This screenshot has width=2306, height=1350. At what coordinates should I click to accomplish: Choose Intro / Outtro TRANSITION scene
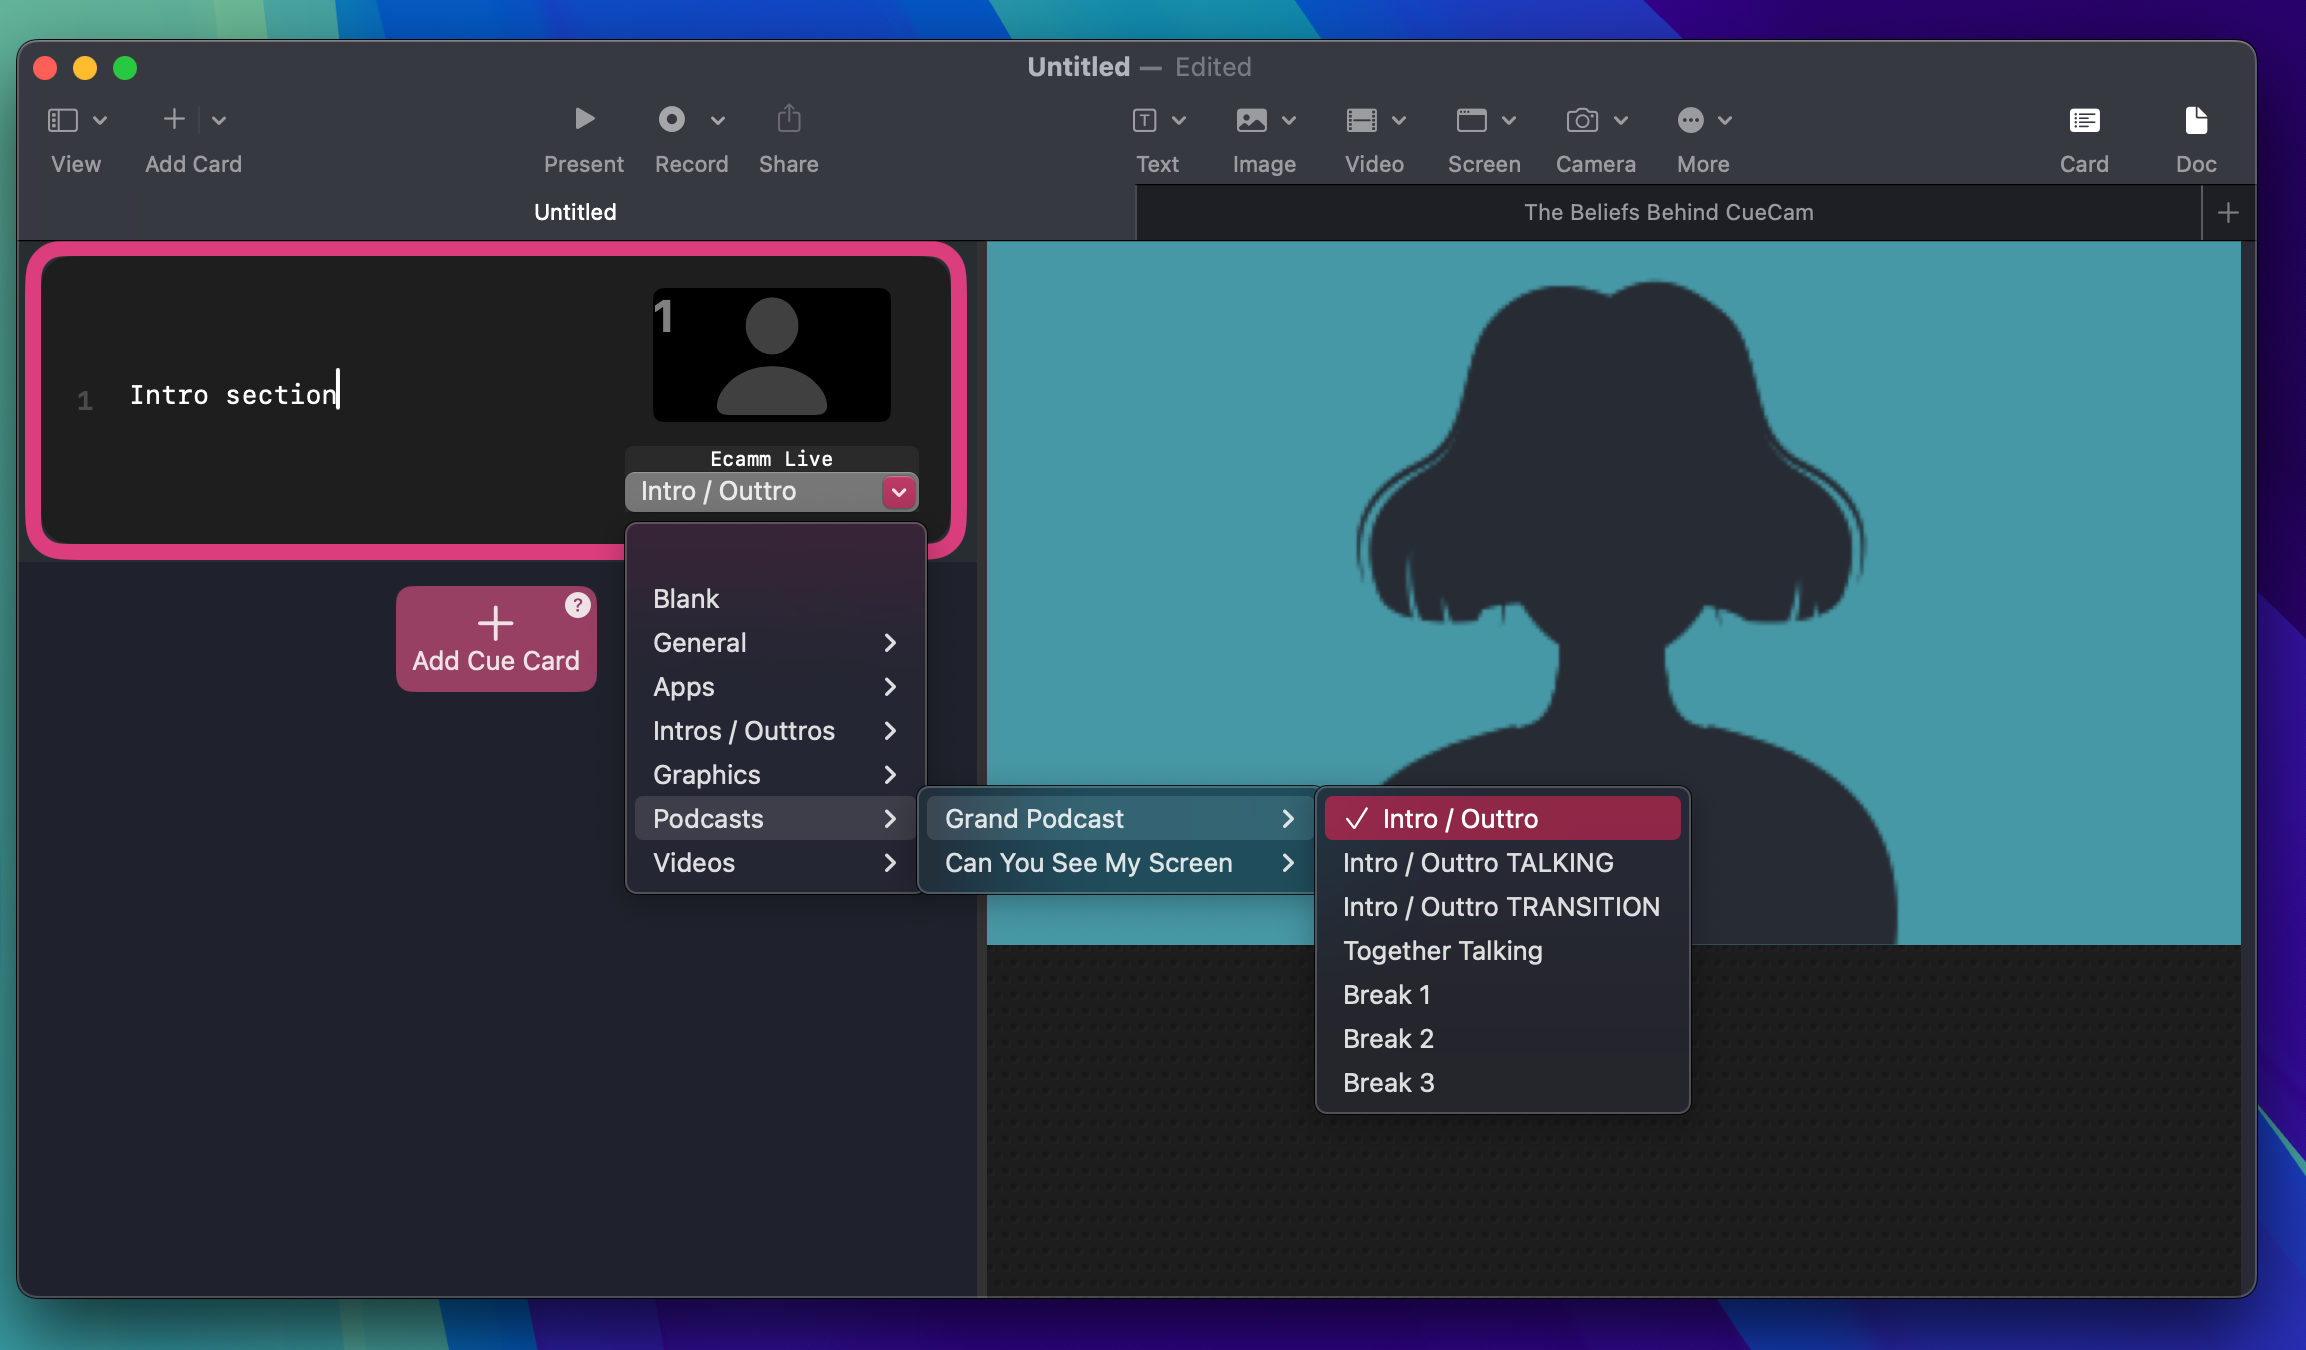tap(1502, 907)
